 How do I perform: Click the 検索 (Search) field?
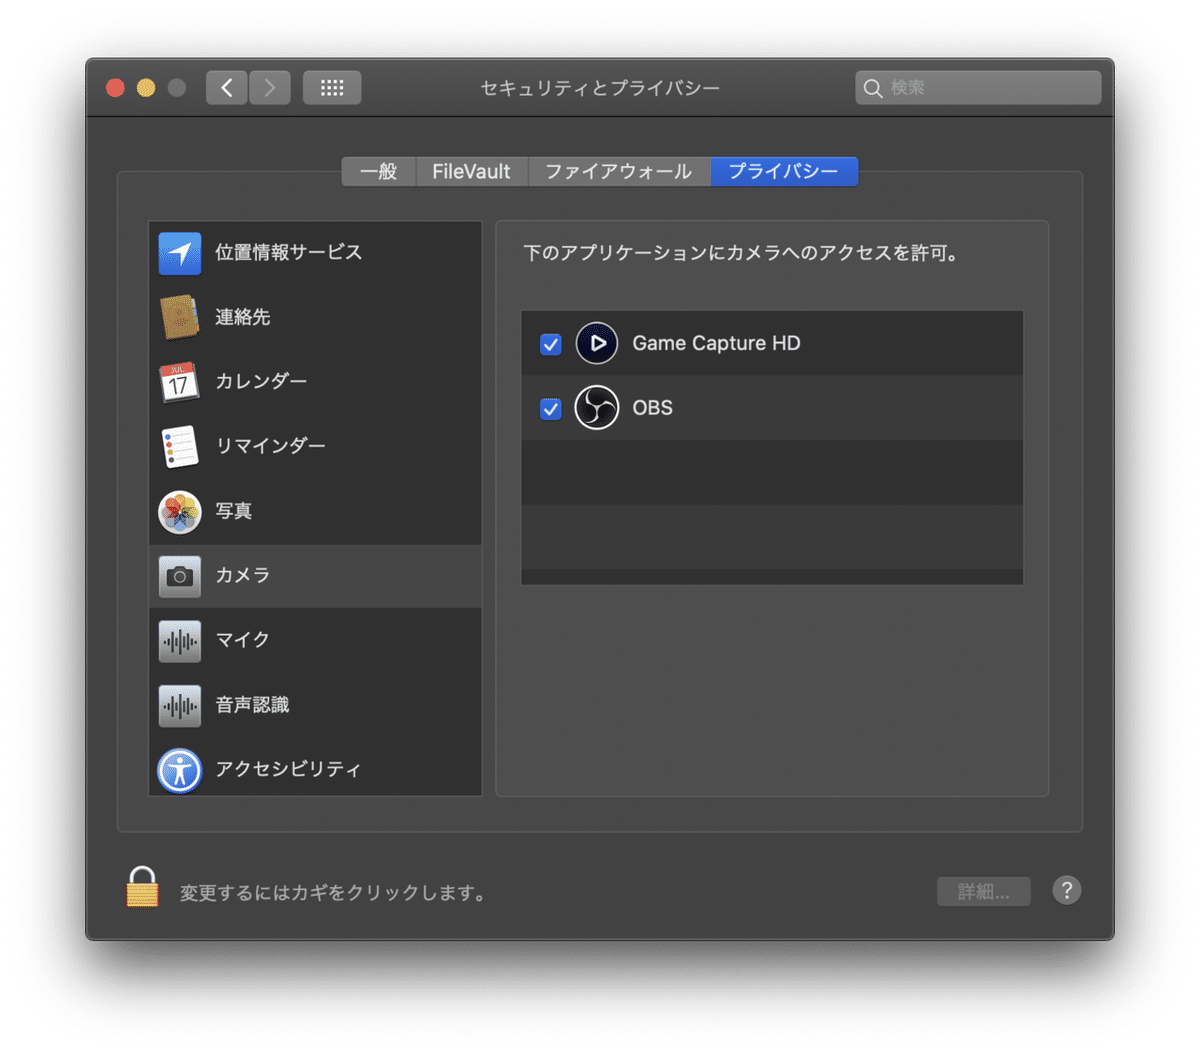[x=977, y=88]
